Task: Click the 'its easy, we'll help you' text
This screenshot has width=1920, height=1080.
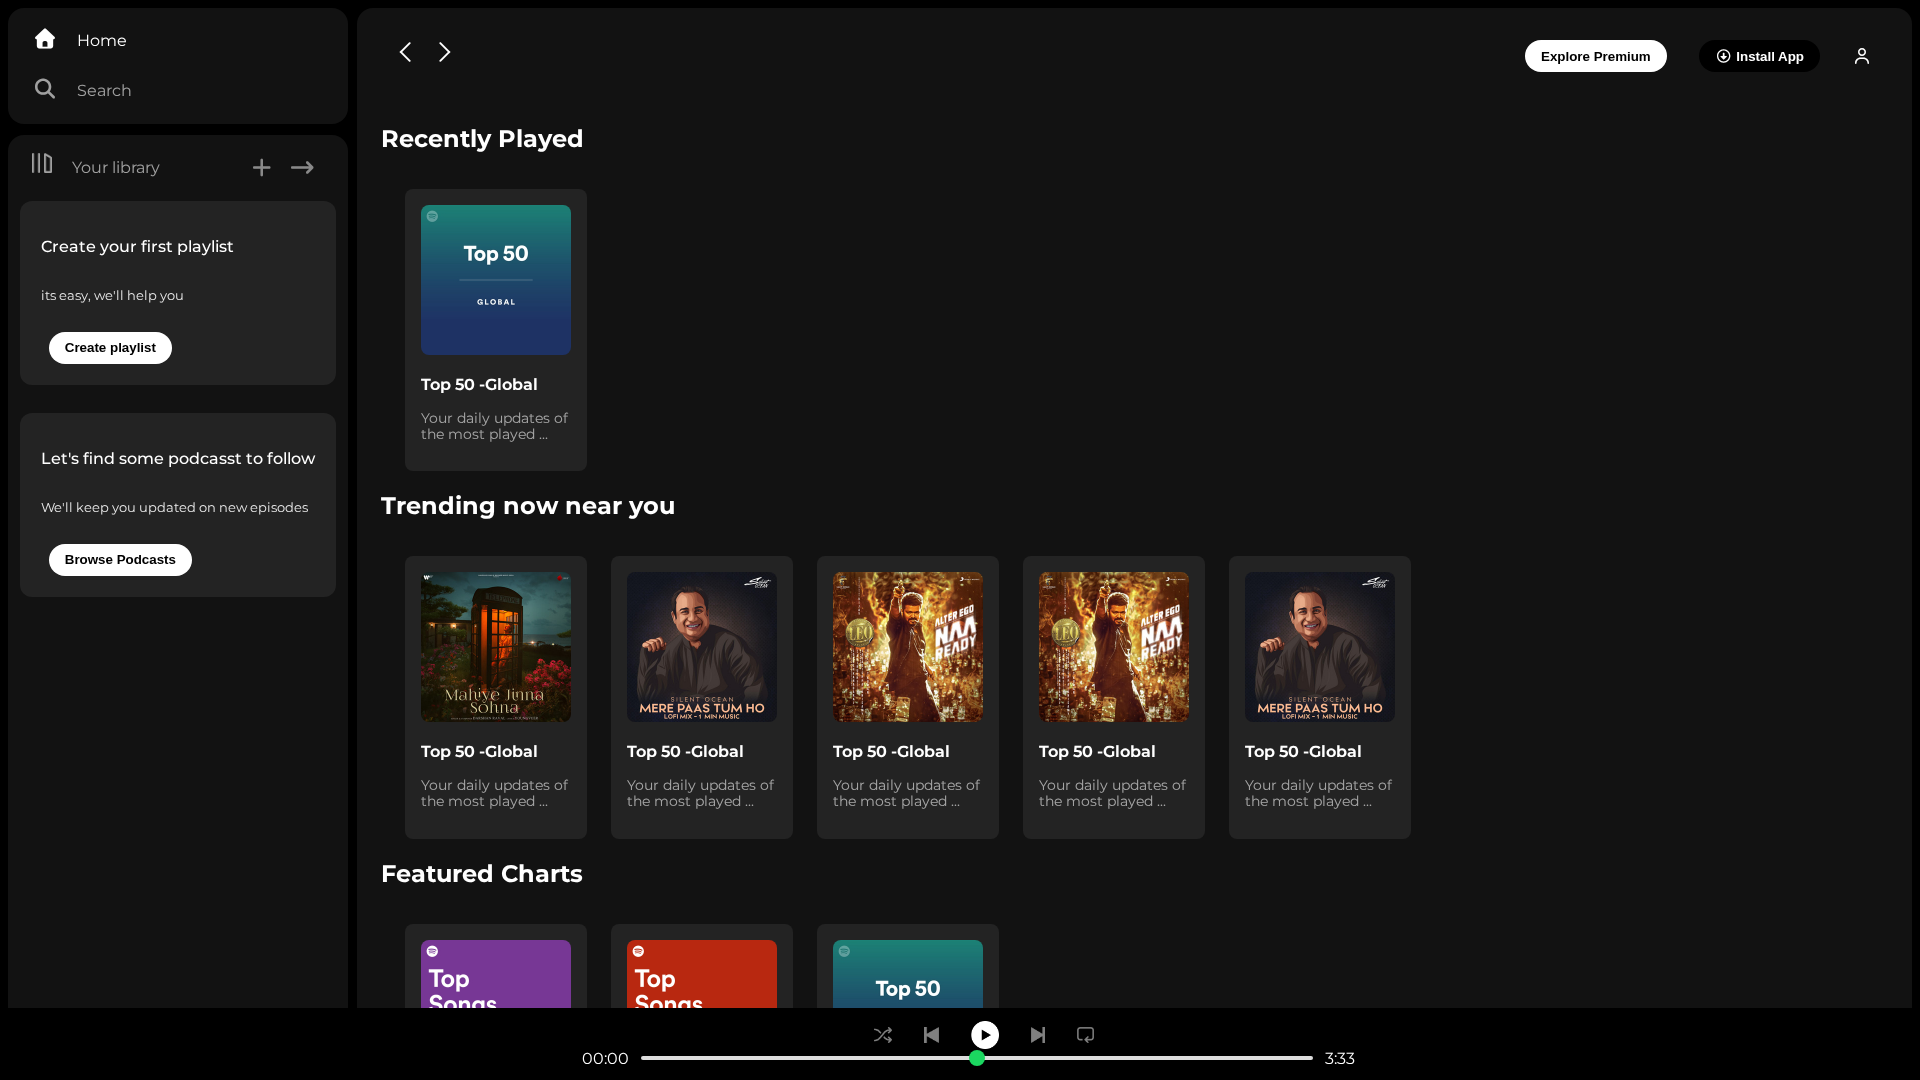Action: point(112,295)
